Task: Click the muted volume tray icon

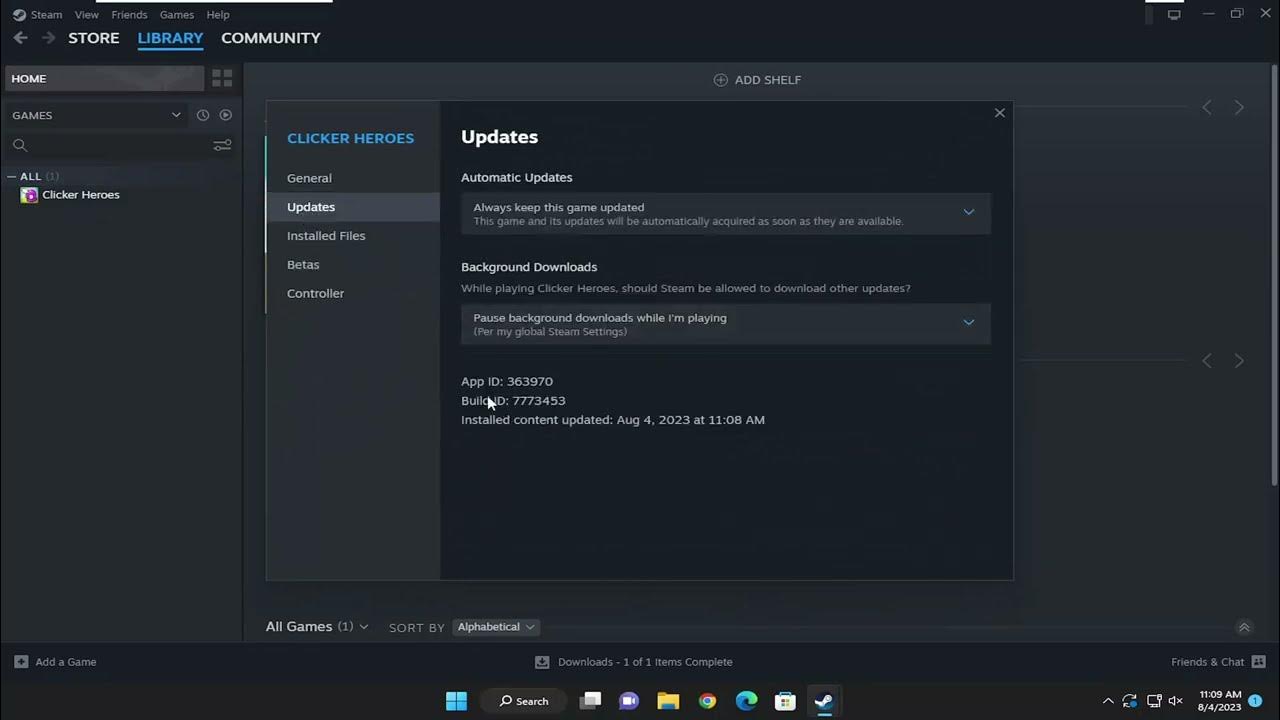Action: 1176,701
